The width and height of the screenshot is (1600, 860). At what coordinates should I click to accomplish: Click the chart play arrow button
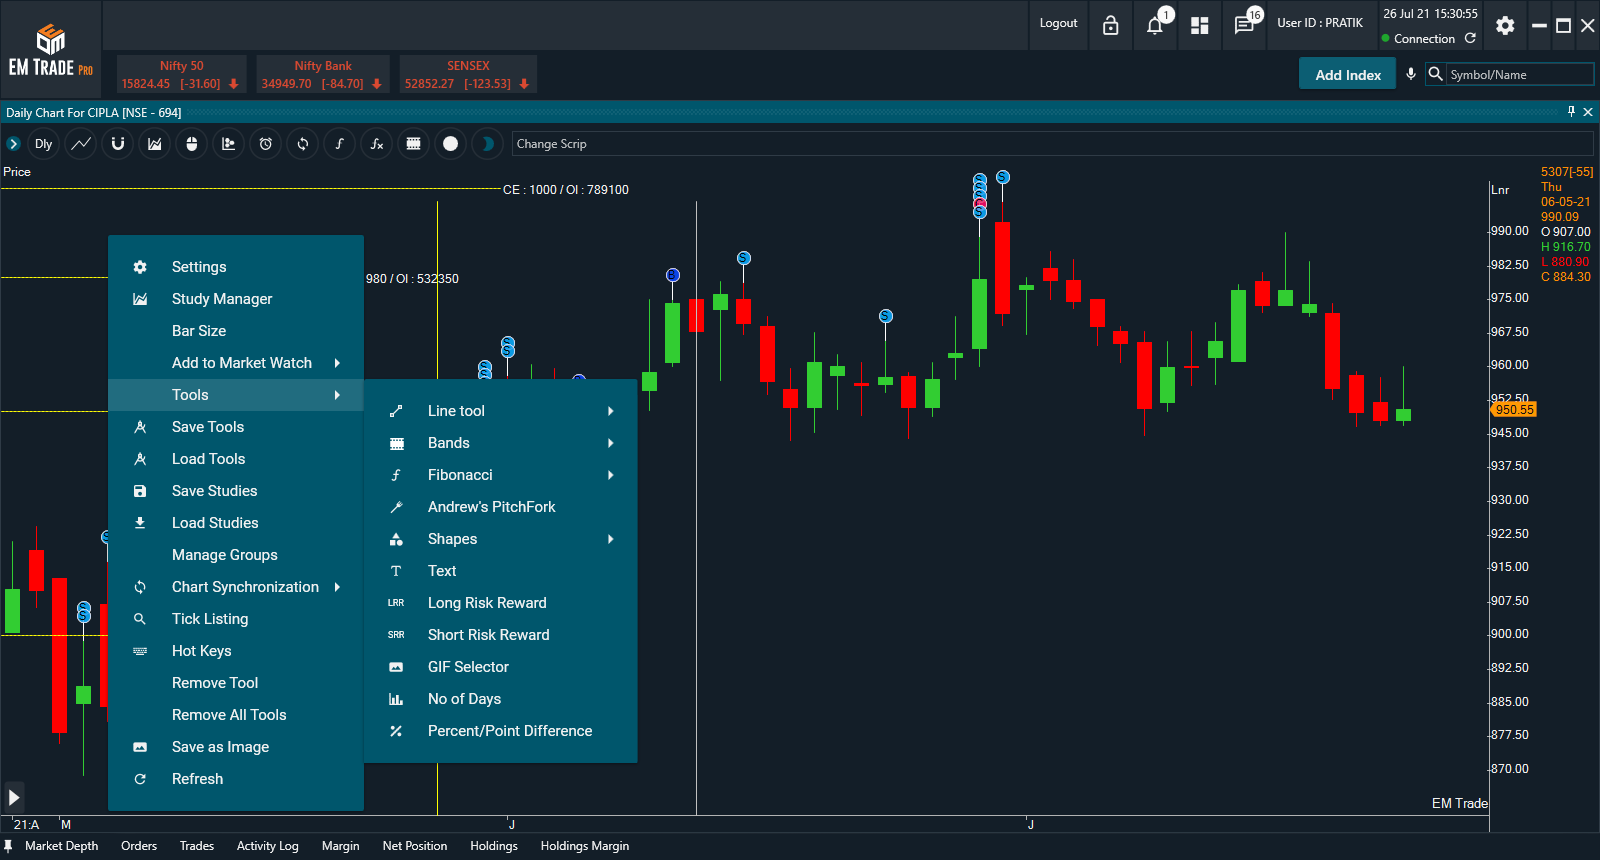pos(13,797)
